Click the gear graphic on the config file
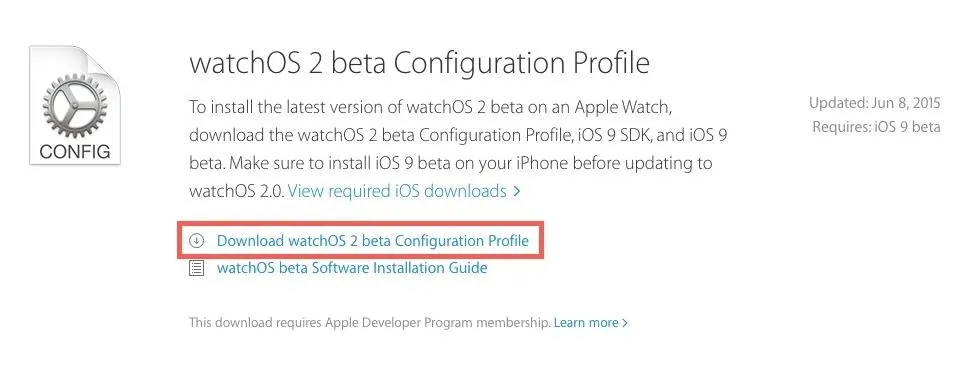 pyautogui.click(x=75, y=105)
